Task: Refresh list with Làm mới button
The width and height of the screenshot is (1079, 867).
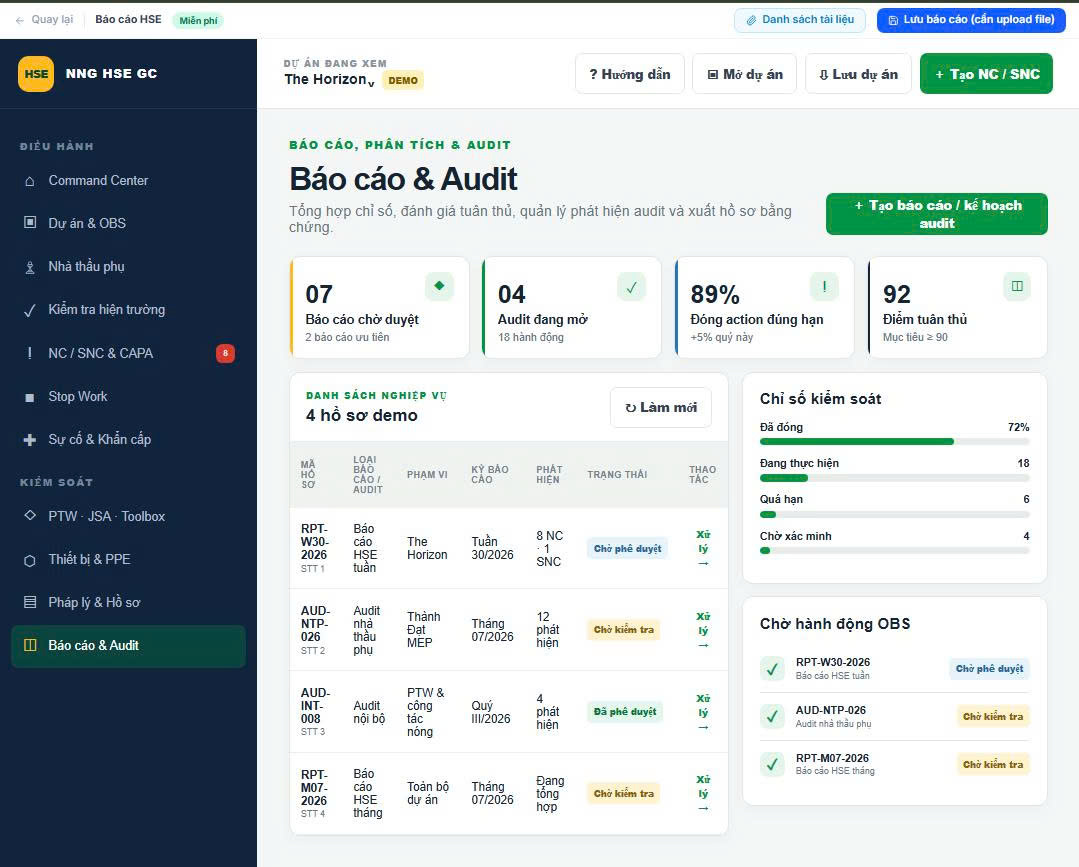Action: tap(661, 407)
